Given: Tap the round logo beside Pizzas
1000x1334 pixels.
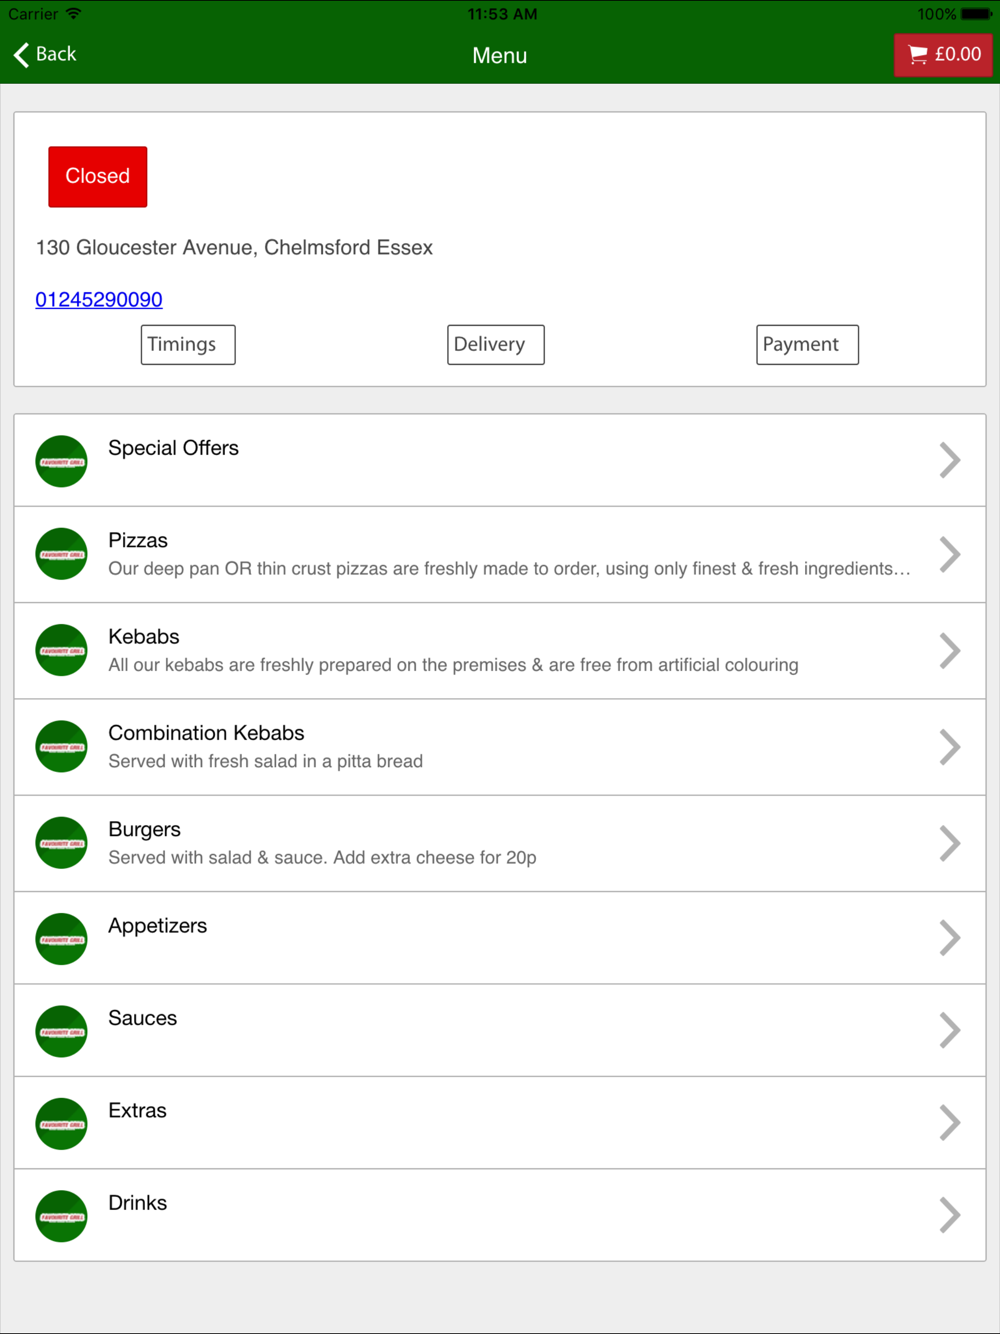Looking at the screenshot, I should (61, 554).
